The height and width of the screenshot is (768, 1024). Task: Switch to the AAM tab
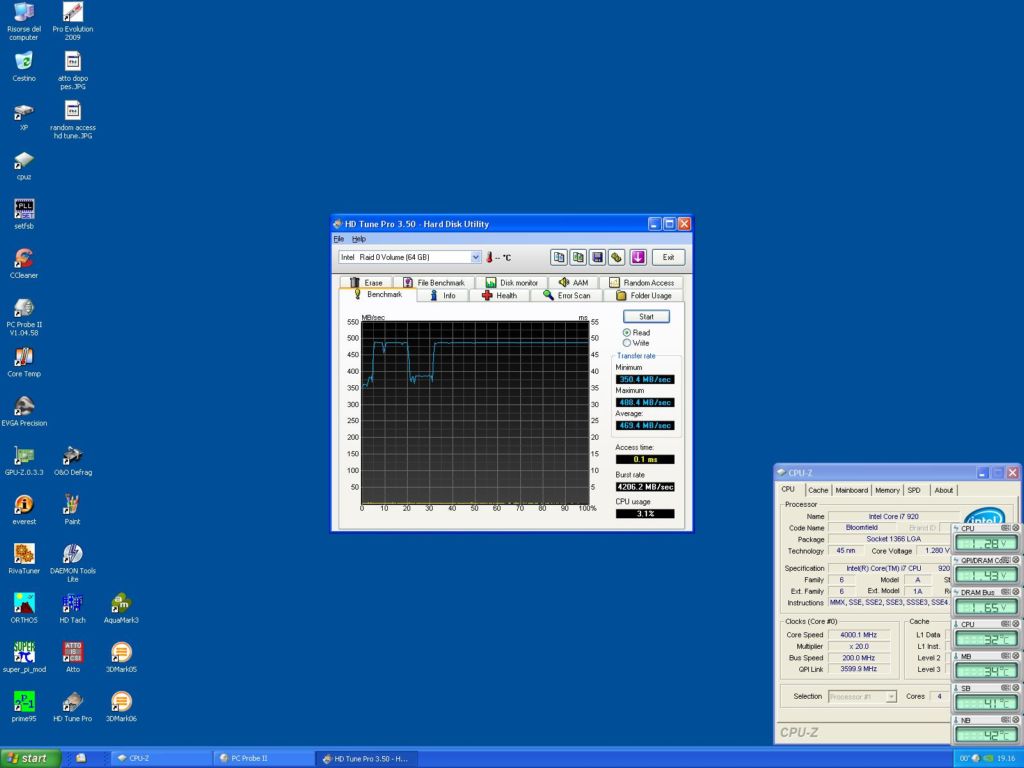[x=573, y=283]
